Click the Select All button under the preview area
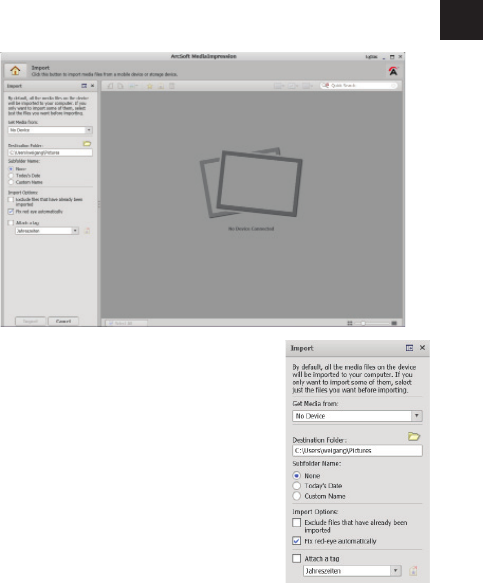Image resolution: width=483 pixels, height=583 pixels. point(125,323)
